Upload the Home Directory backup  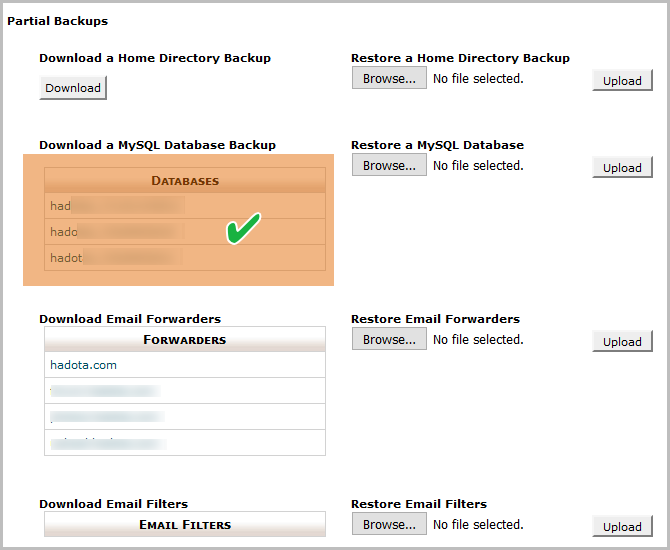[x=622, y=81]
